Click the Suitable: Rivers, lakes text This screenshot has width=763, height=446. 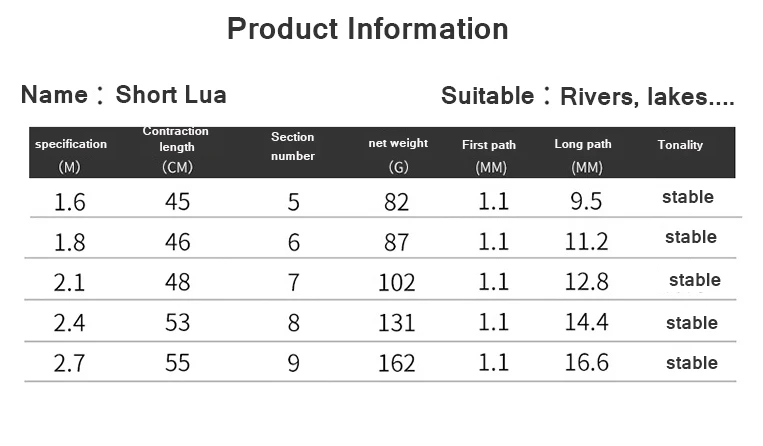587,96
